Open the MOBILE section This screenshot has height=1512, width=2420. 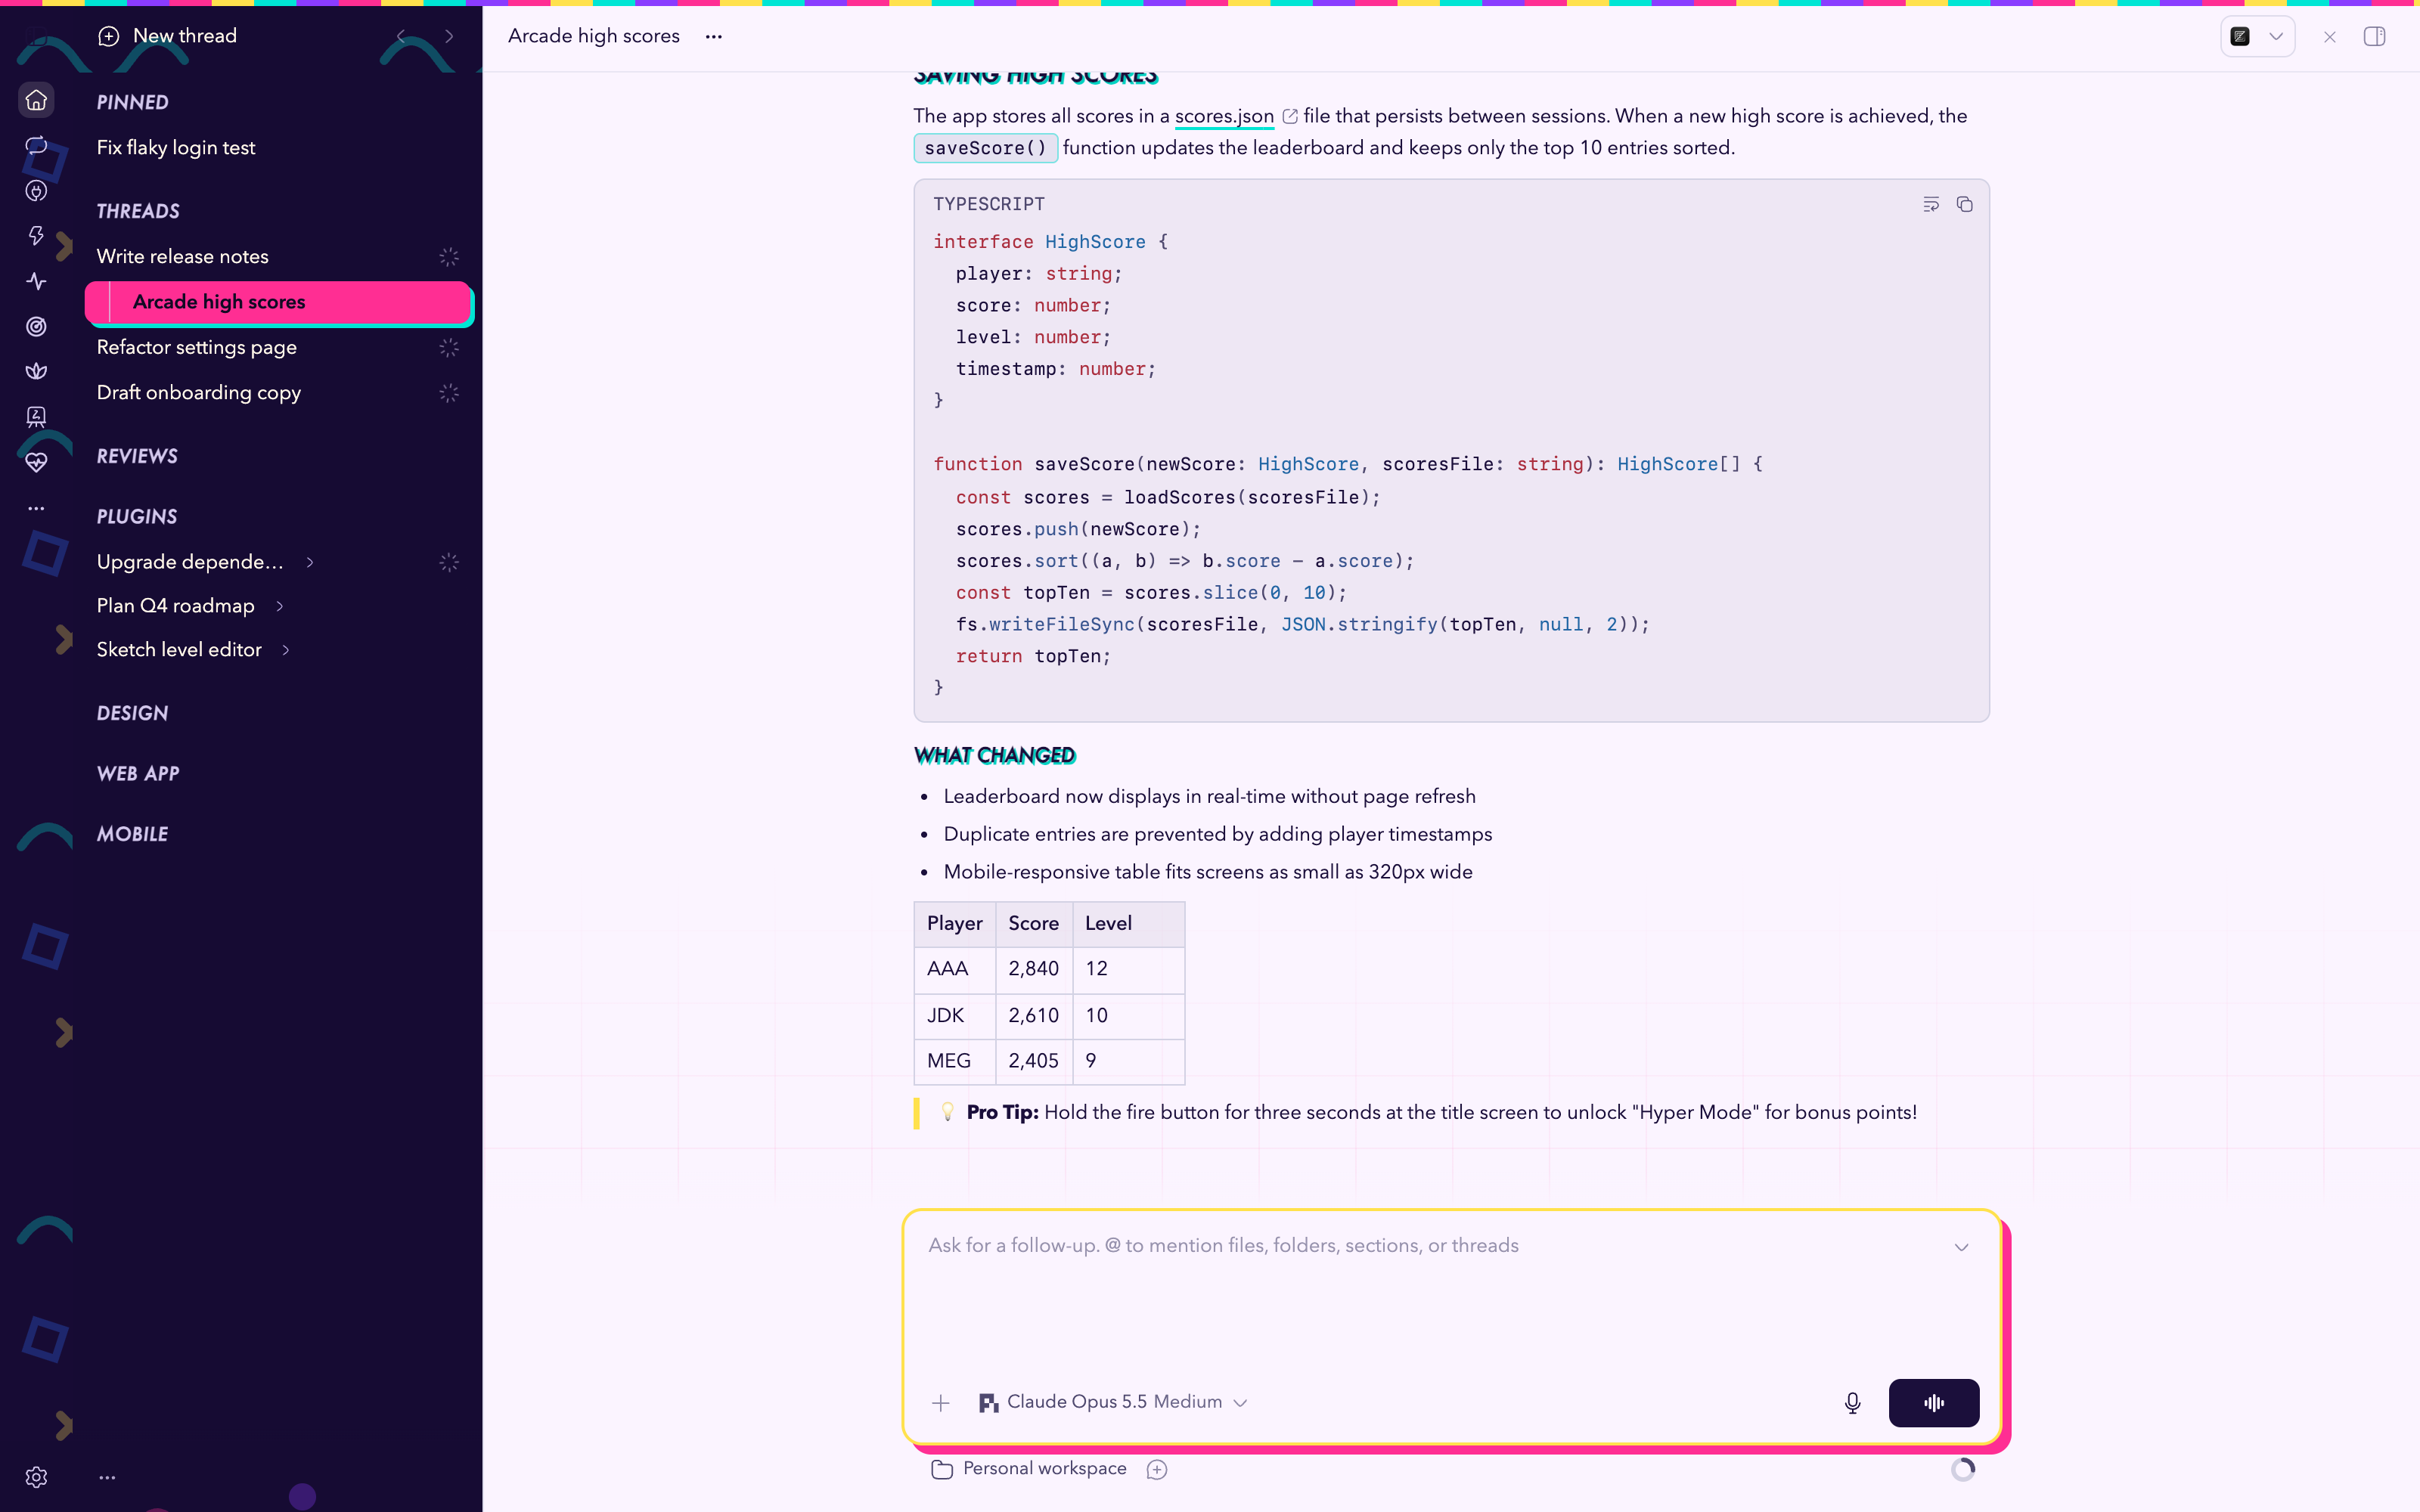[132, 834]
